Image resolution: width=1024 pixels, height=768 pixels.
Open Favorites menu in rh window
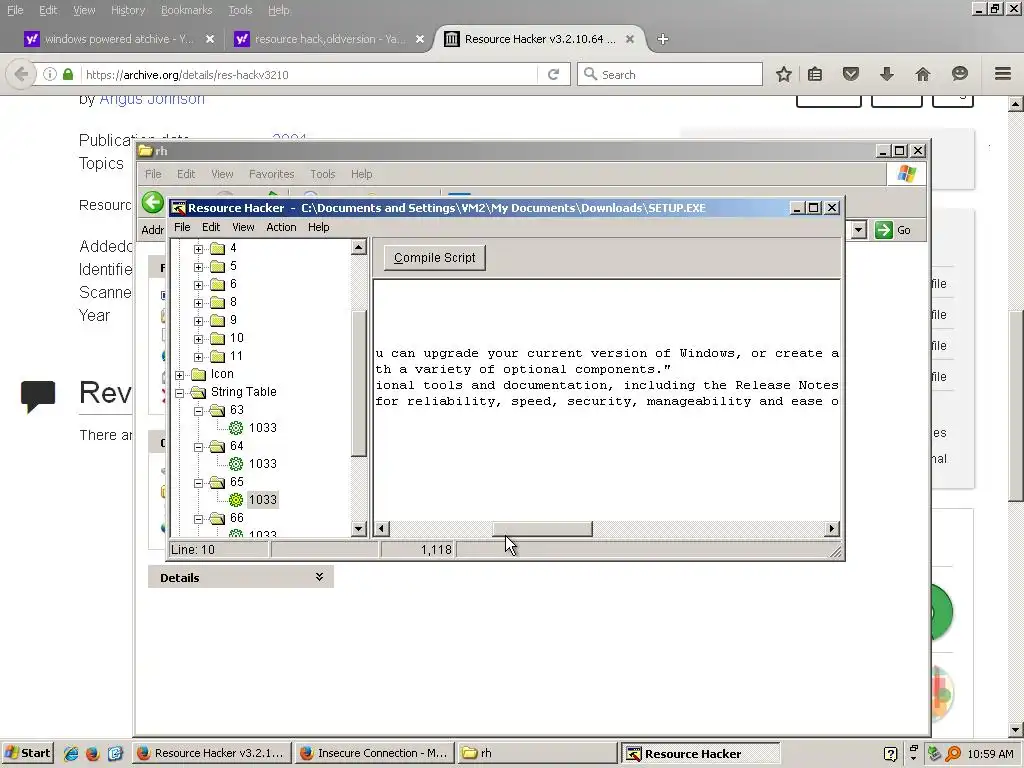coord(271,174)
